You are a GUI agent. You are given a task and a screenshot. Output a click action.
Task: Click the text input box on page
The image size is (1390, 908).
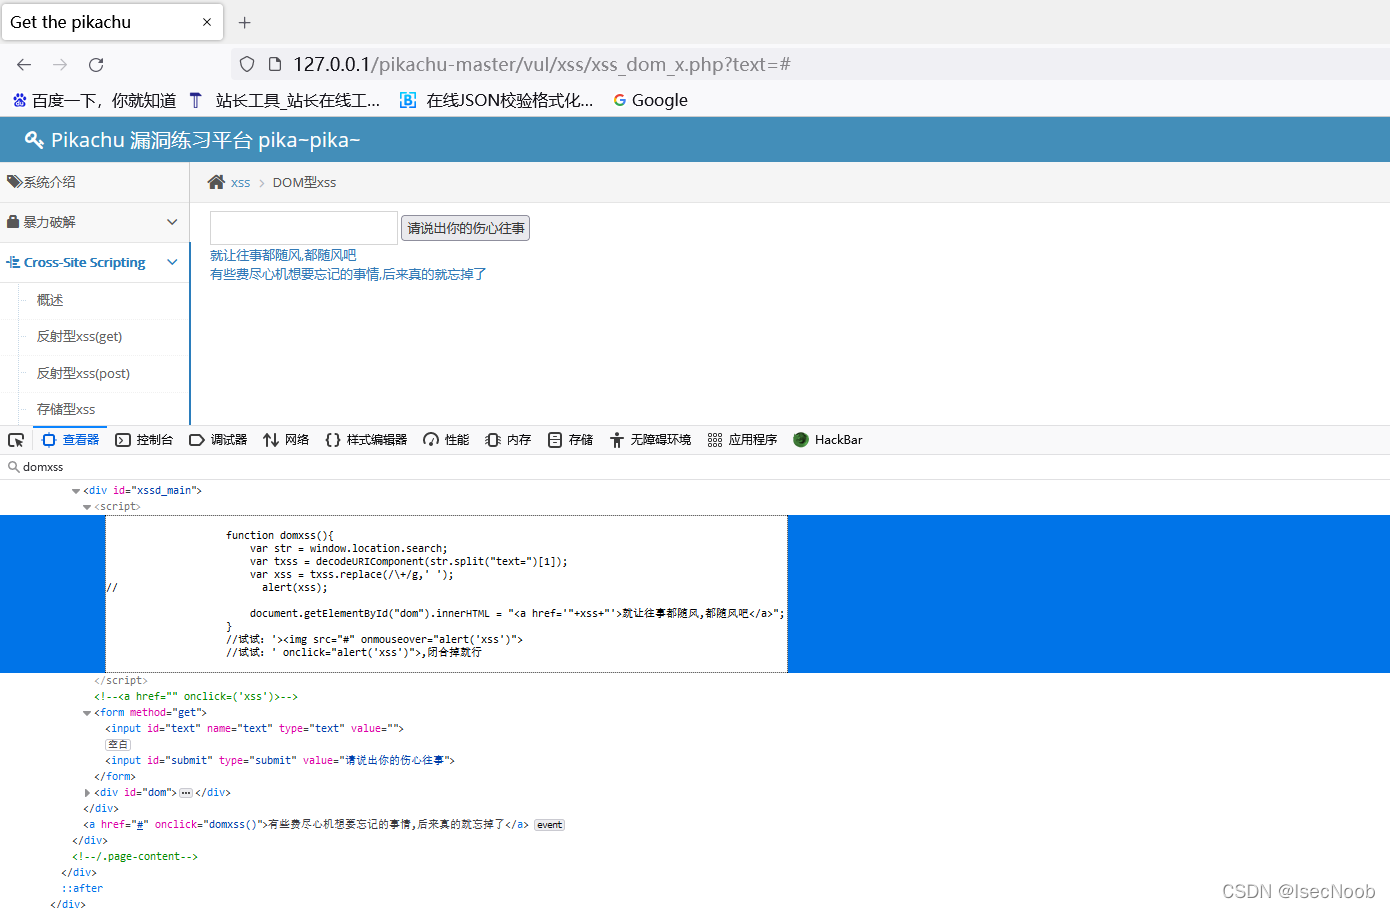[304, 228]
